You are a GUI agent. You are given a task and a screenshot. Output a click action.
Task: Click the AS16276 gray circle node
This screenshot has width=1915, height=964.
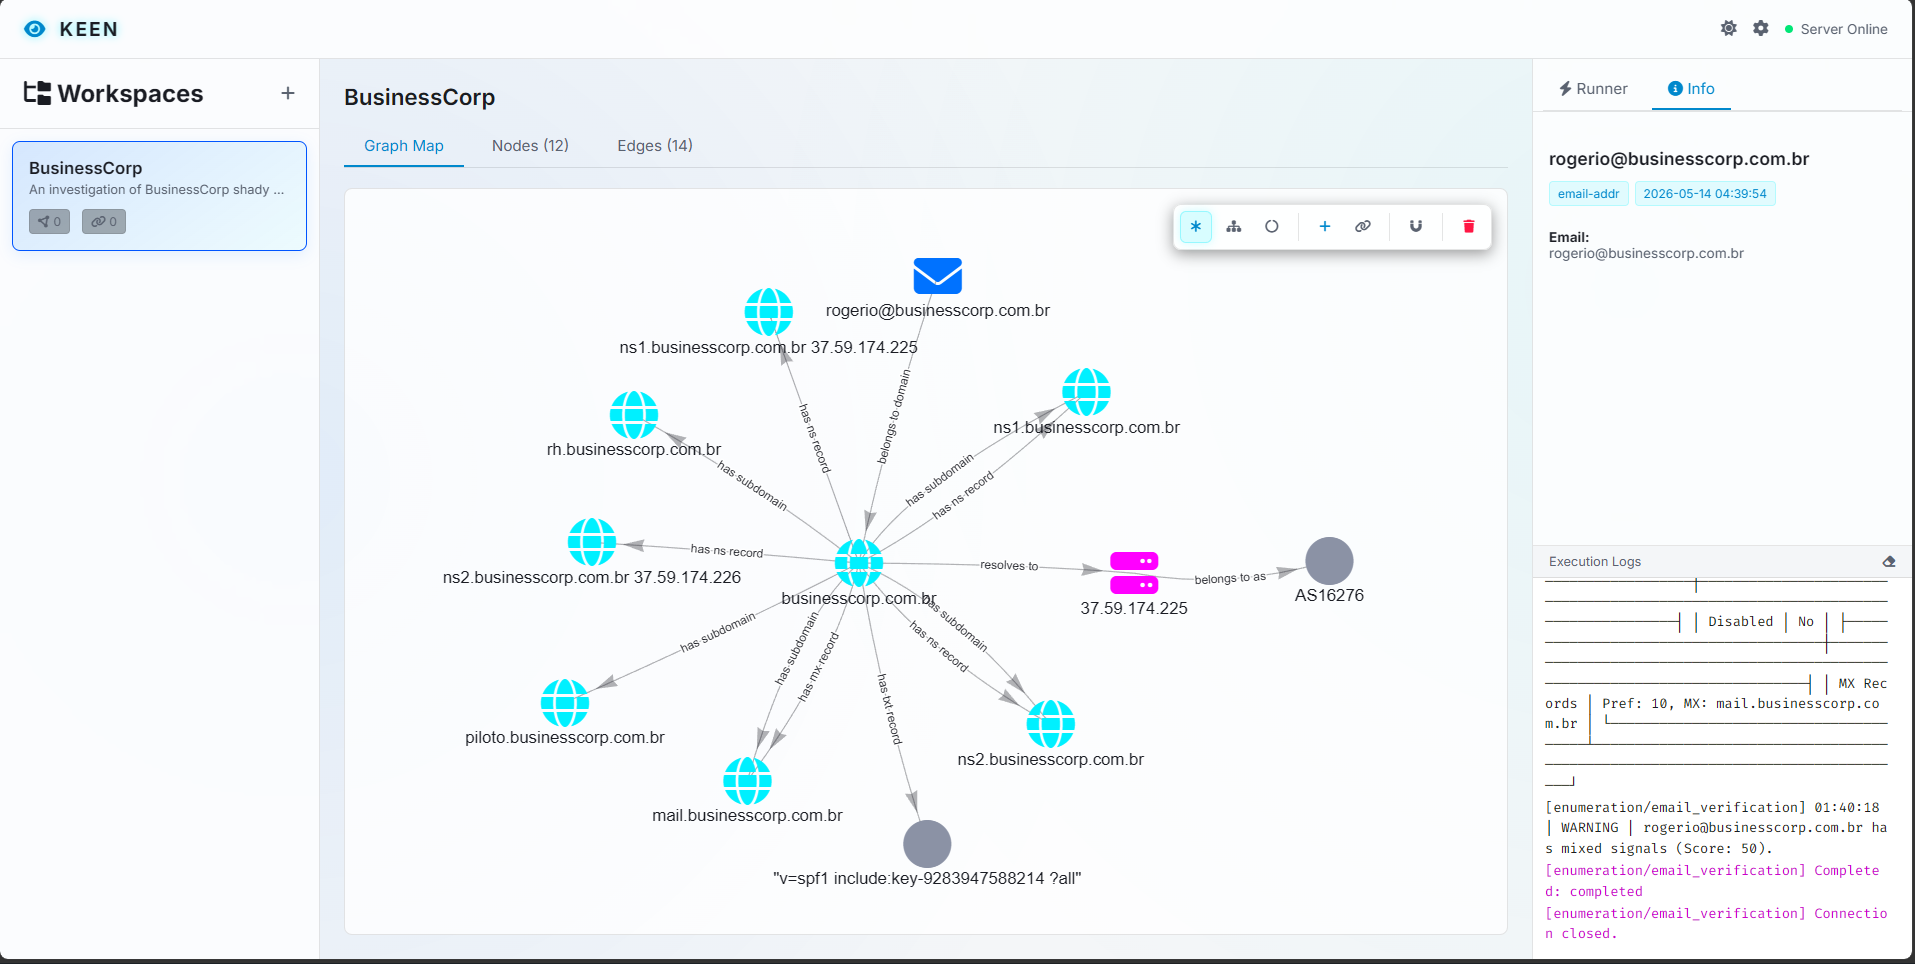[1329, 561]
